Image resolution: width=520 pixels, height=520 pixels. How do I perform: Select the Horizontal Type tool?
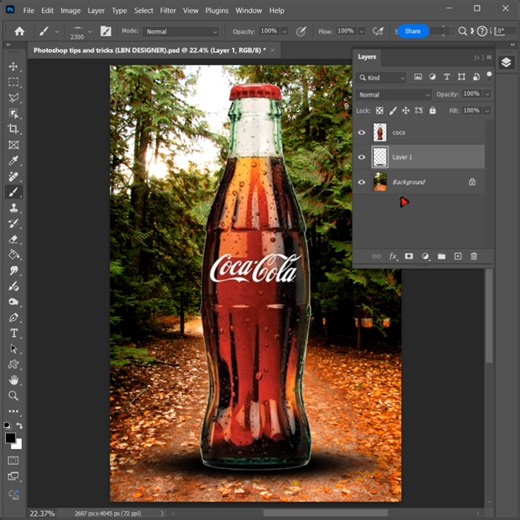pos(13,333)
